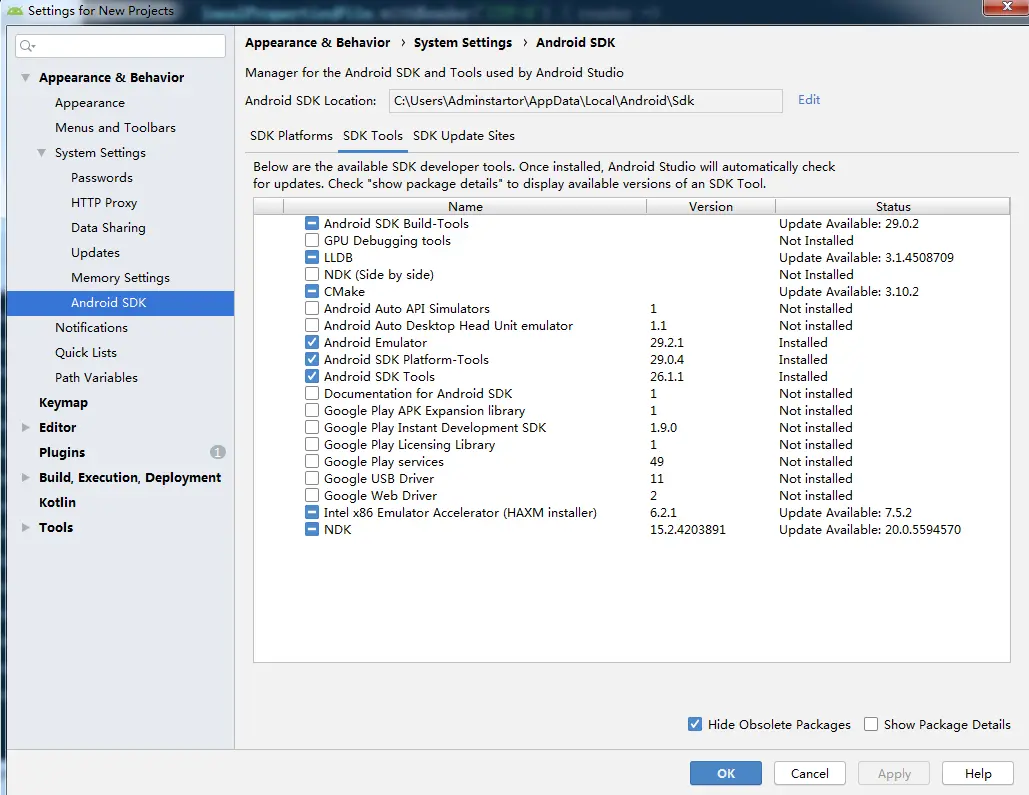Open Kotlin settings page
Screen dimensions: 1029x795
click(57, 502)
